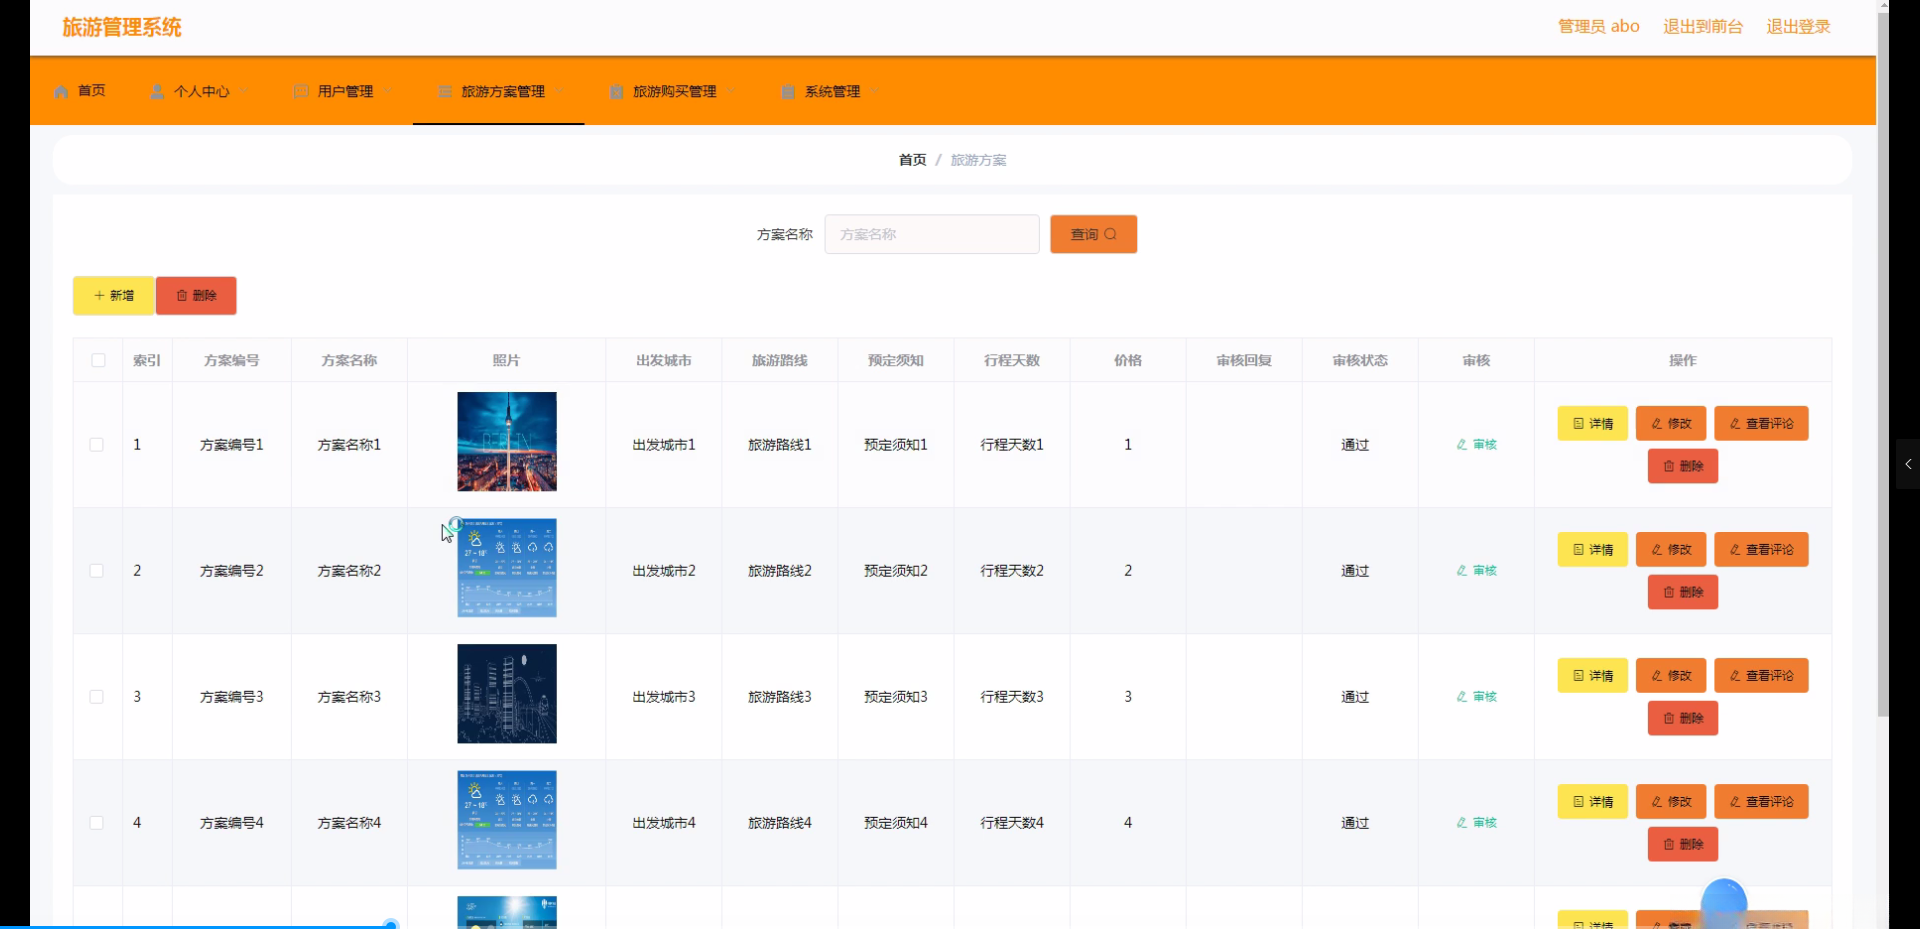This screenshot has height=929, width=1920.
Task: Click the 预定须知3 cell
Action: 896,697
